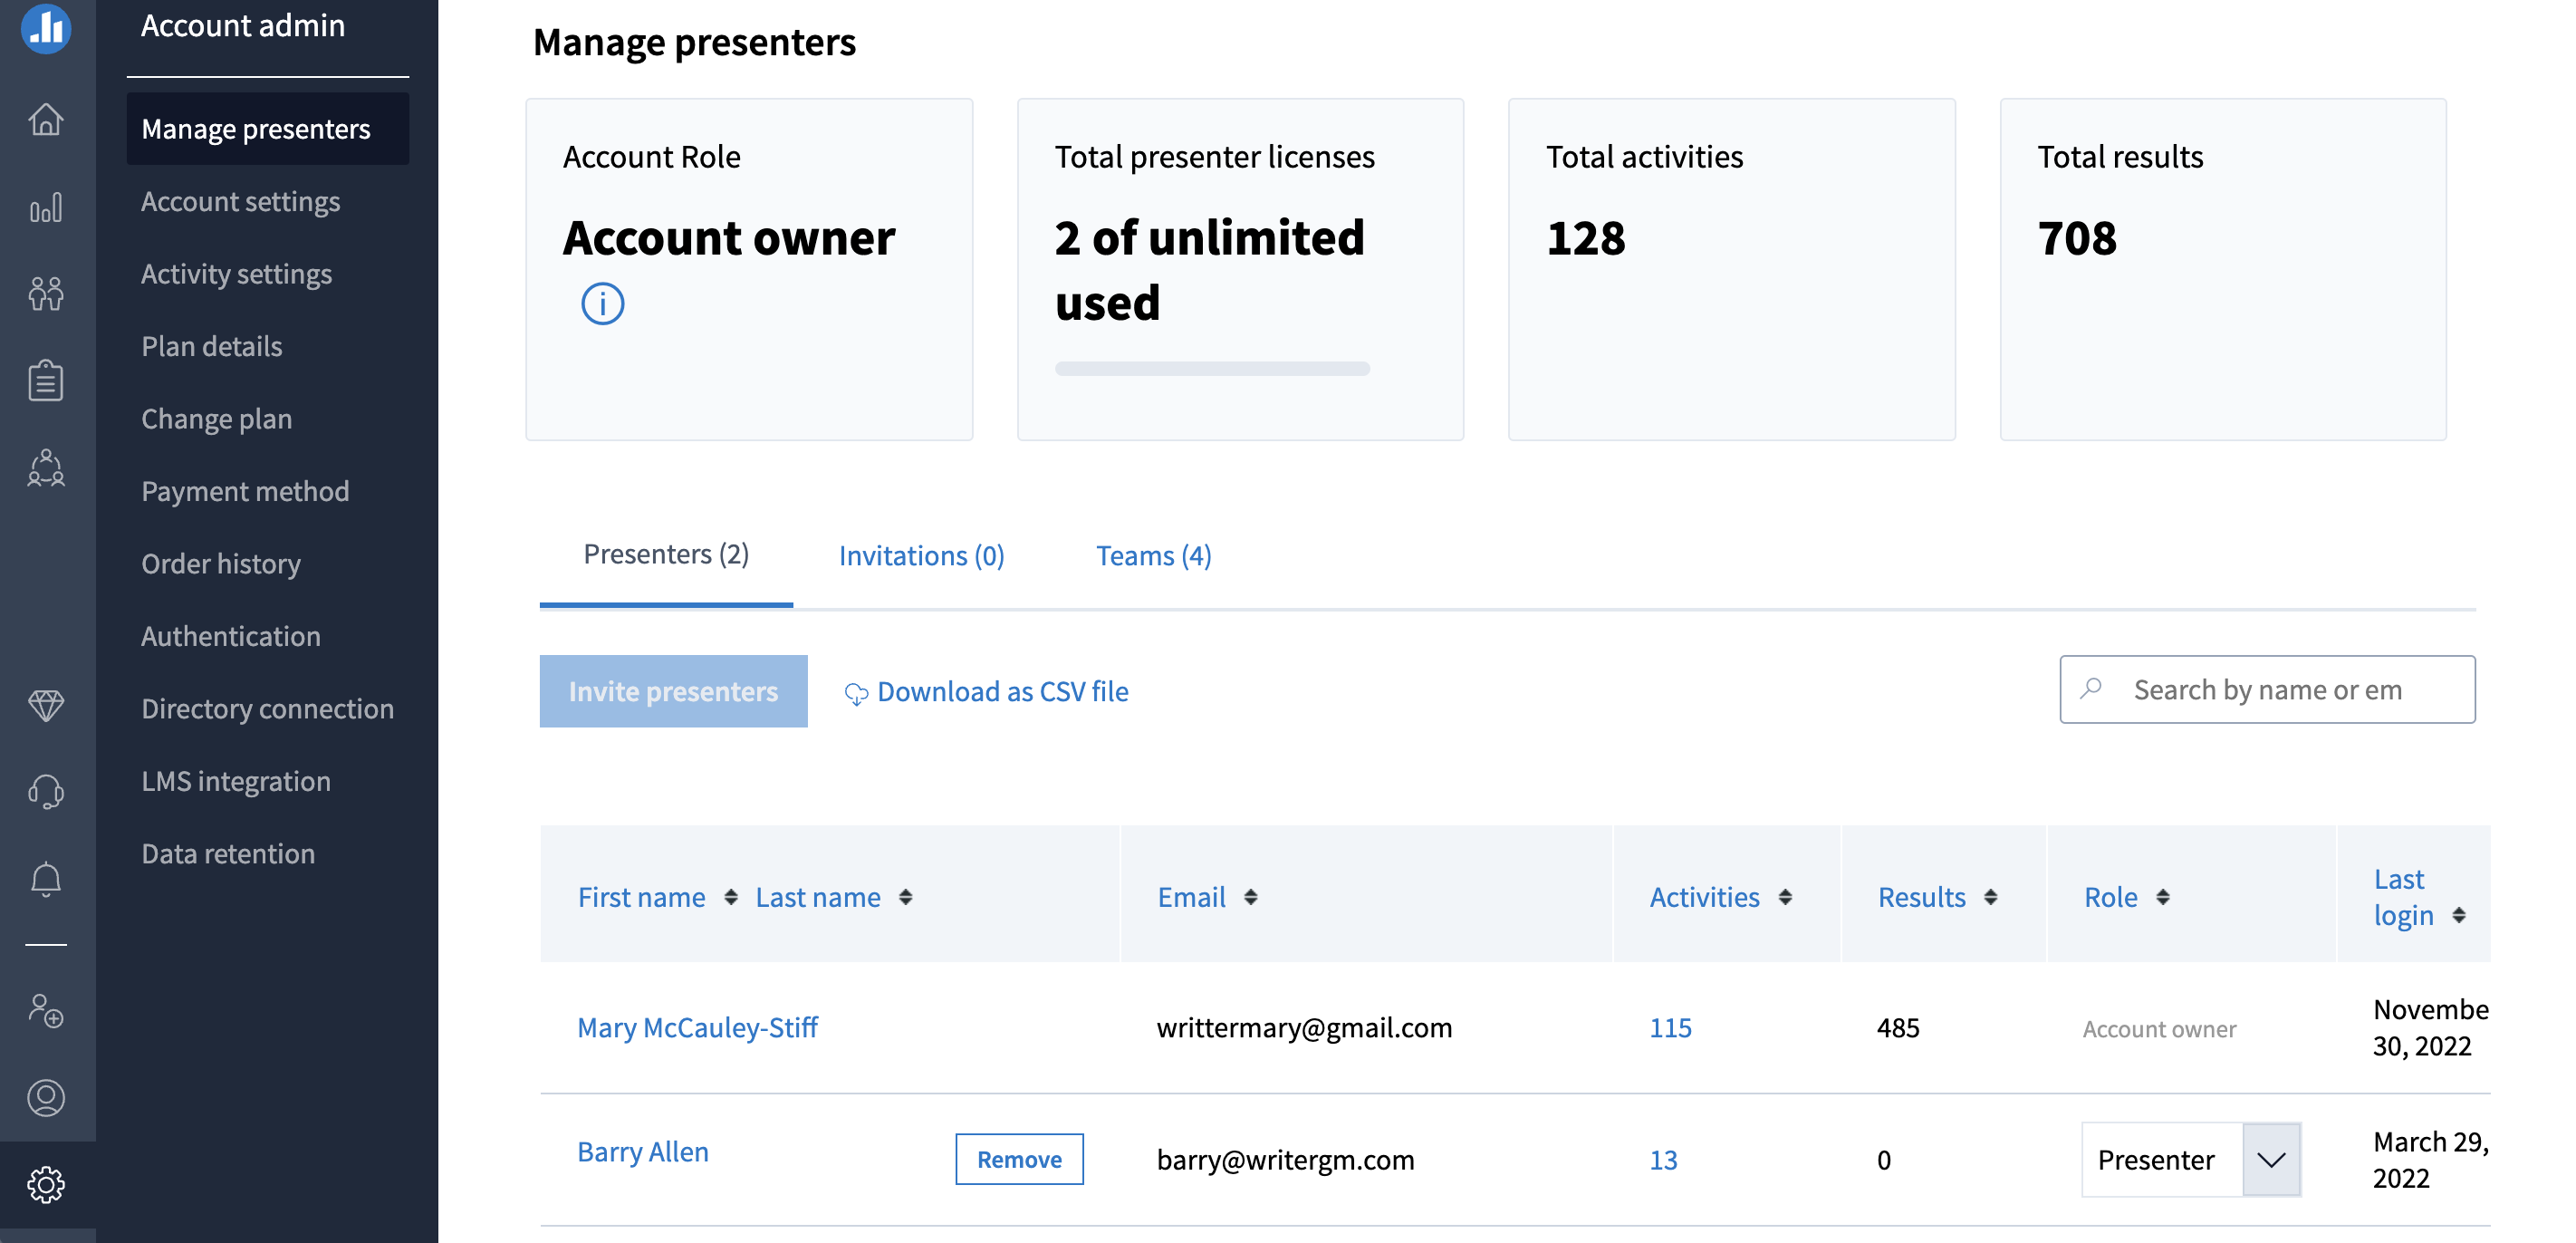Open the notifications bell icon
The image size is (2576, 1243).
pyautogui.click(x=46, y=879)
